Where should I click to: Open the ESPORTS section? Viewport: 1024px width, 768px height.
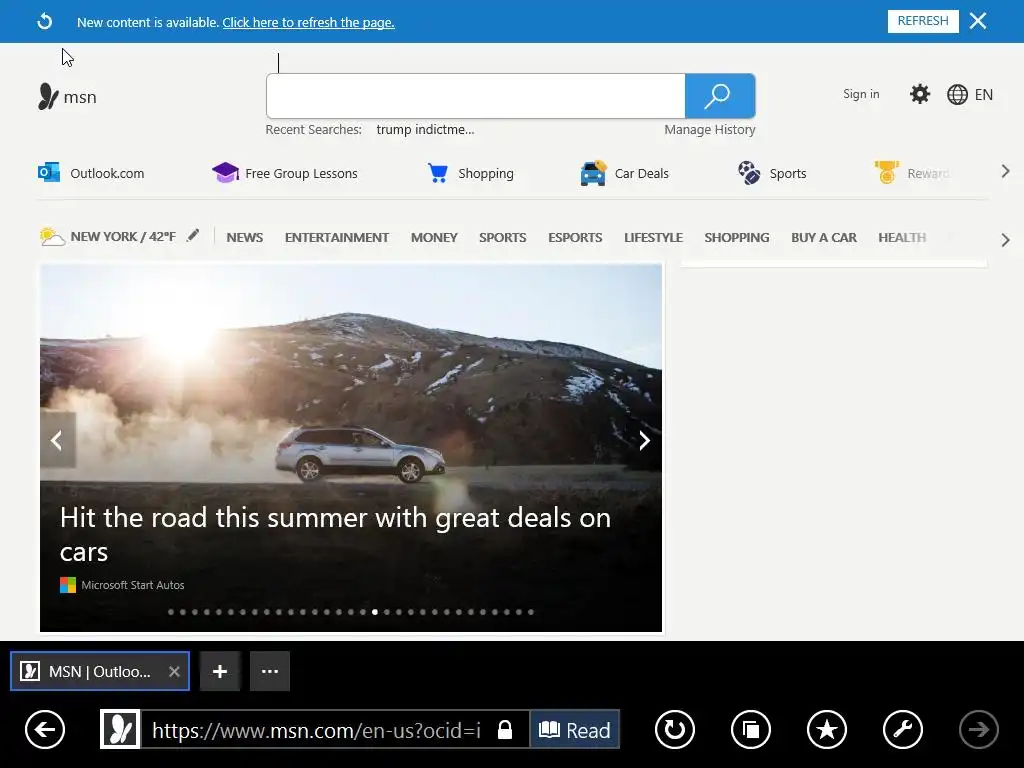575,238
